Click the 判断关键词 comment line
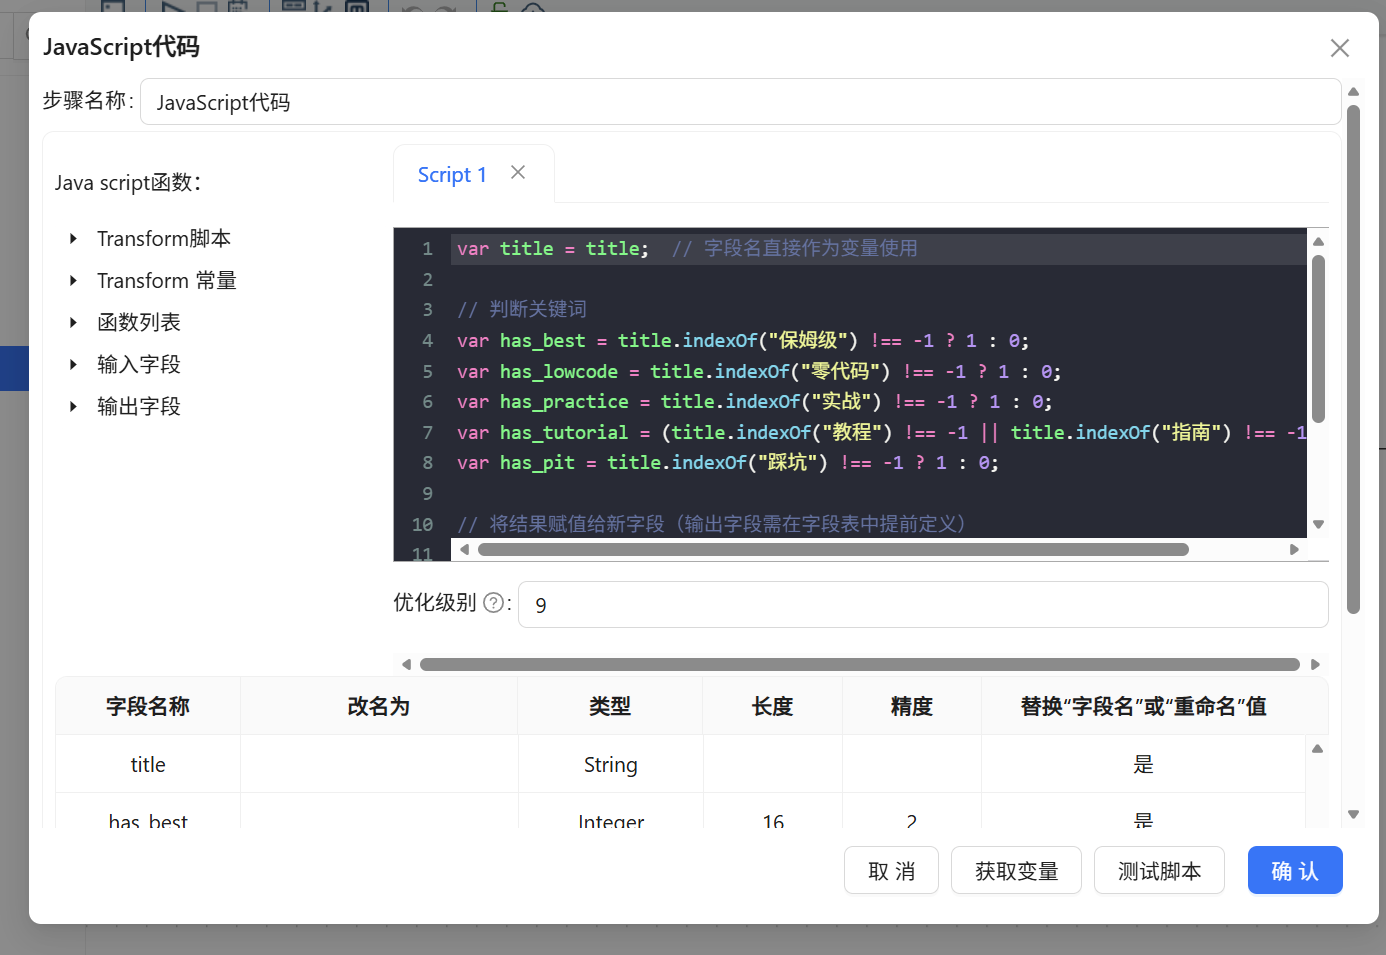Screen dimensions: 1386x955 pyautogui.click(x=522, y=309)
